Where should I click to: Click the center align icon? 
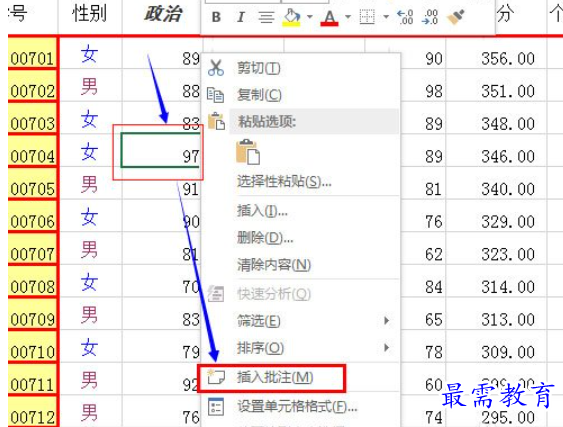pos(266,17)
